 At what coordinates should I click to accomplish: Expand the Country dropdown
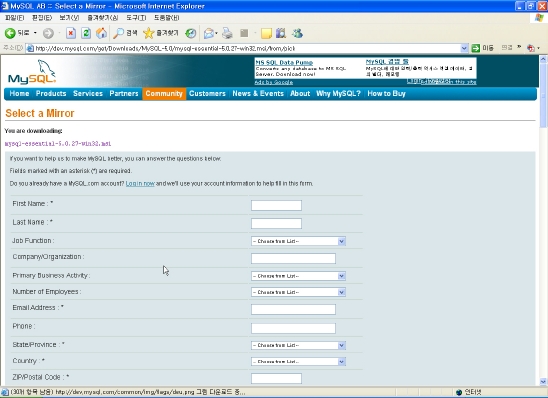coord(341,362)
